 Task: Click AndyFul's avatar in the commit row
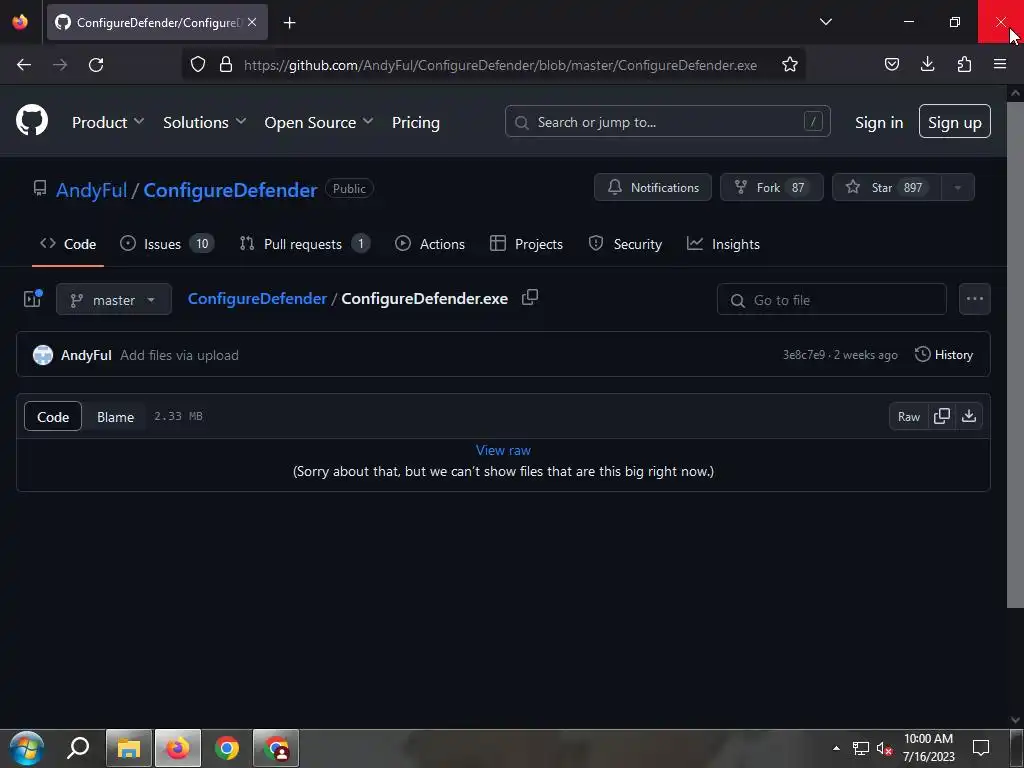coord(43,355)
